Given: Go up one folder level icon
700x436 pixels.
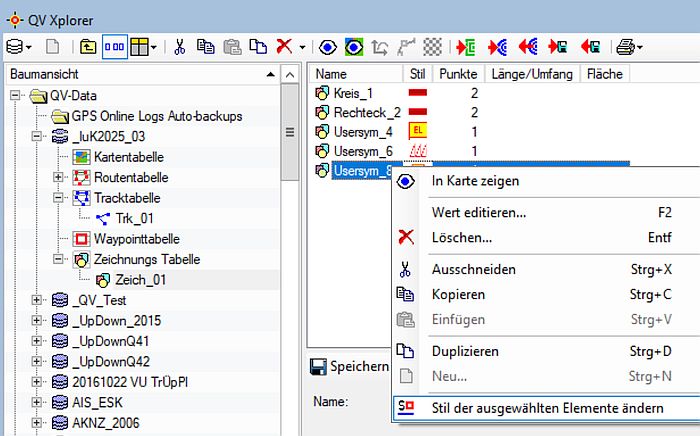Looking at the screenshot, I should point(88,47).
